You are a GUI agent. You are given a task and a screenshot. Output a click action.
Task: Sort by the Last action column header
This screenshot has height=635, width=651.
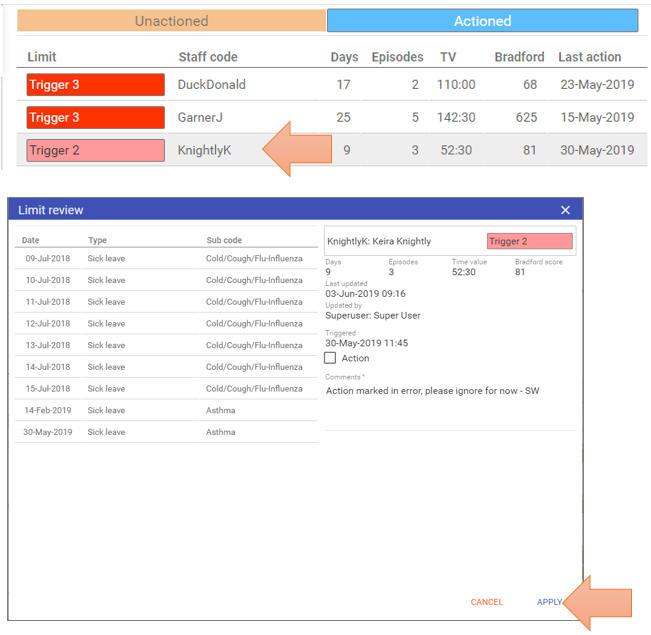click(x=590, y=57)
